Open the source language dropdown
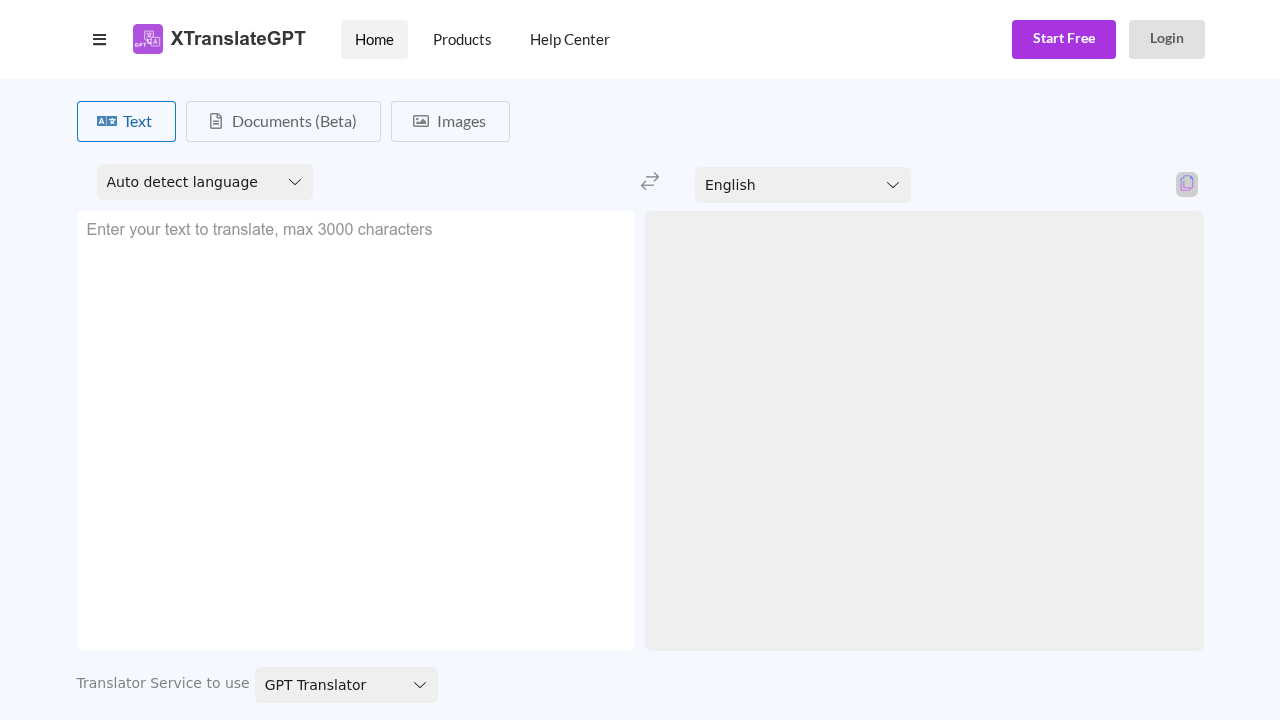 point(205,182)
